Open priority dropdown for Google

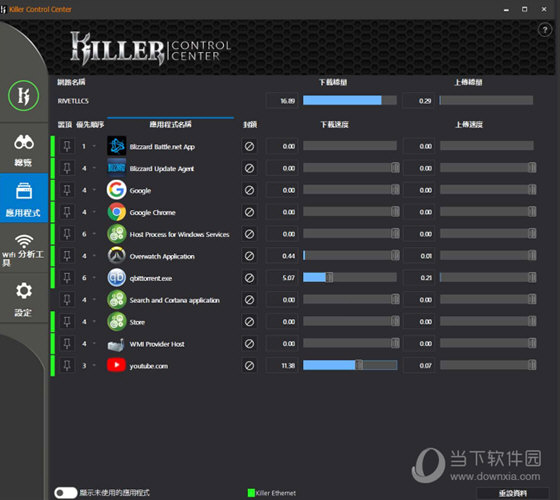[94, 190]
